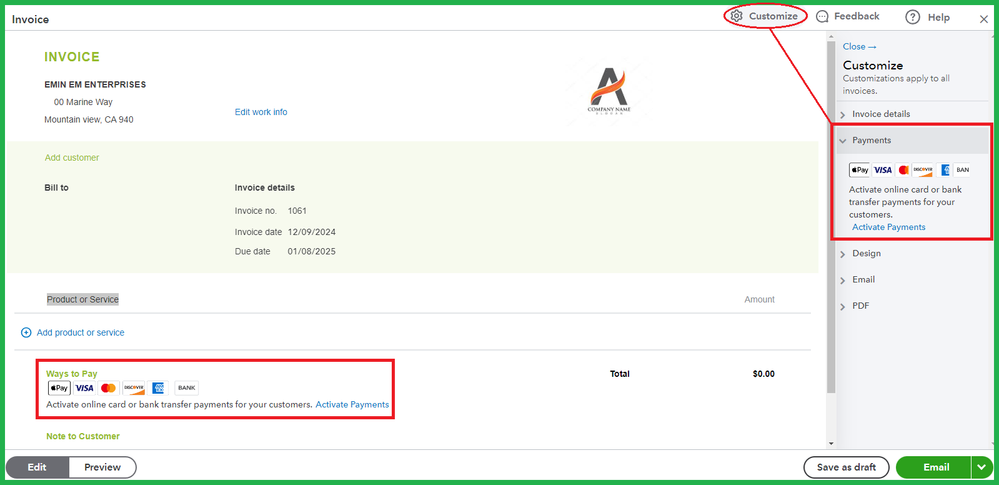Screen dimensions: 999x485
Task: Click Visa icon under Ways to Pay
Action: pyautogui.click(x=84, y=388)
